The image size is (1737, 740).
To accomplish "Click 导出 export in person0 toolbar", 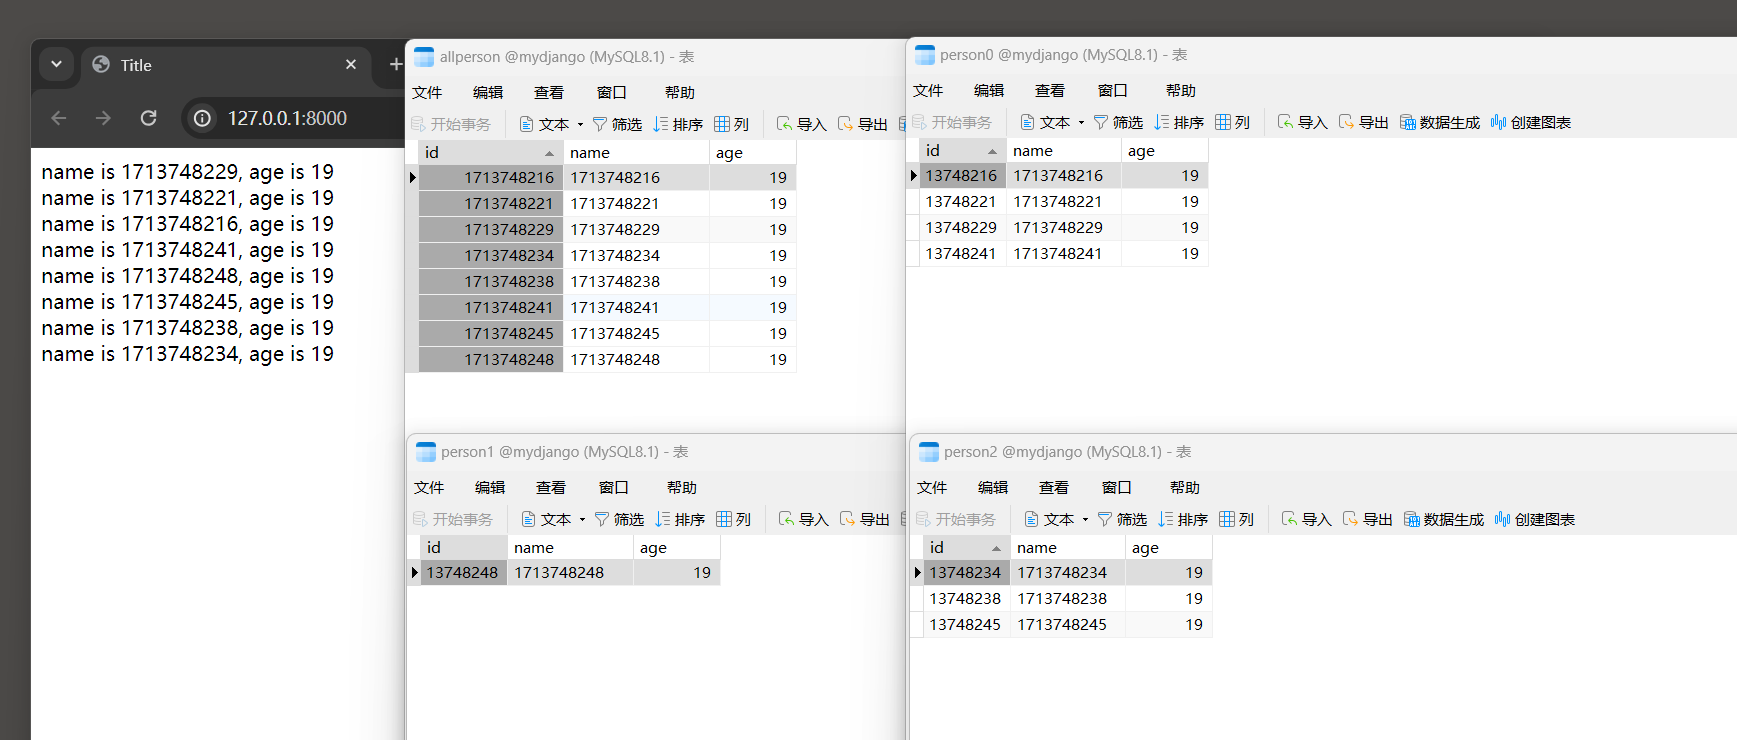I will click(x=1363, y=122).
